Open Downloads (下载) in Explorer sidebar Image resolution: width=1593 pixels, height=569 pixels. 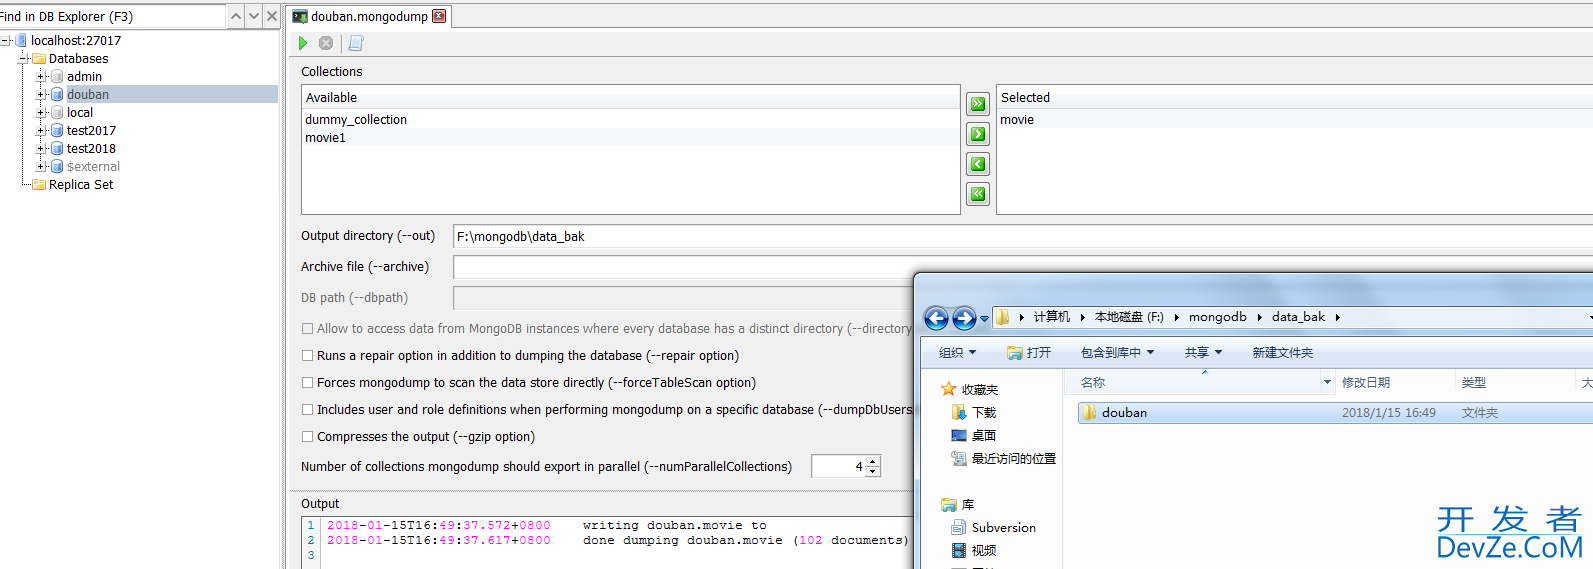[x=974, y=412]
